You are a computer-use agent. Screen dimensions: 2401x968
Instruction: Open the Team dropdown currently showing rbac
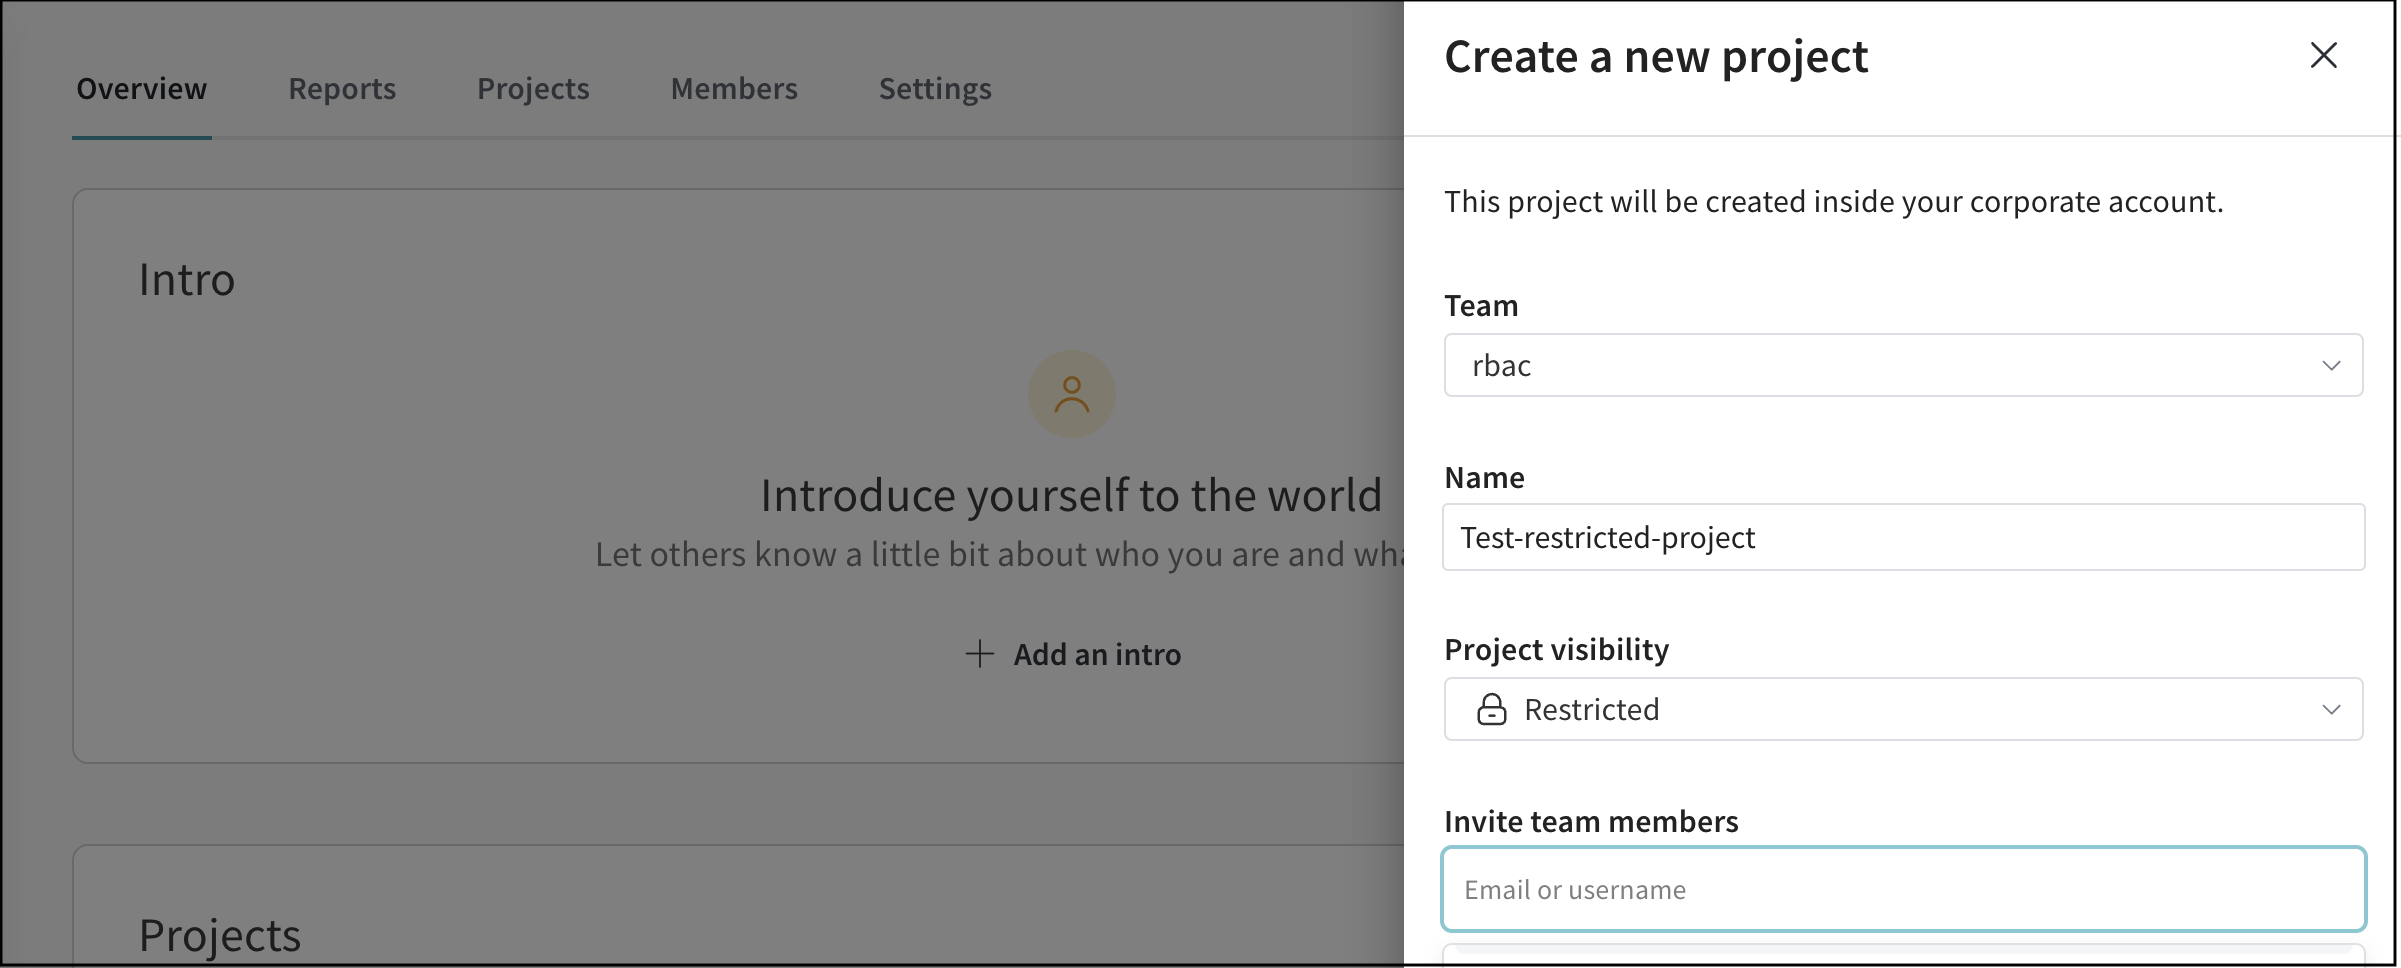click(1900, 365)
